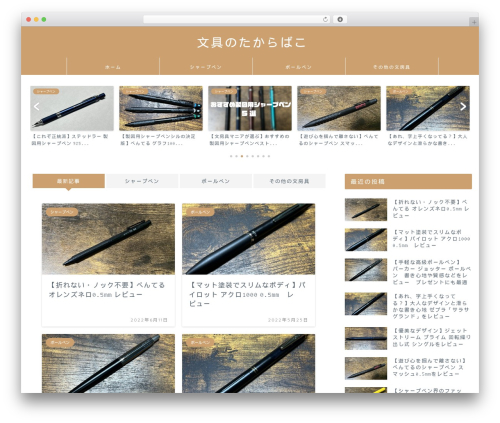Jump to the first carousel pagination dot
Viewport: 500px width, 423px height.
(x=231, y=156)
